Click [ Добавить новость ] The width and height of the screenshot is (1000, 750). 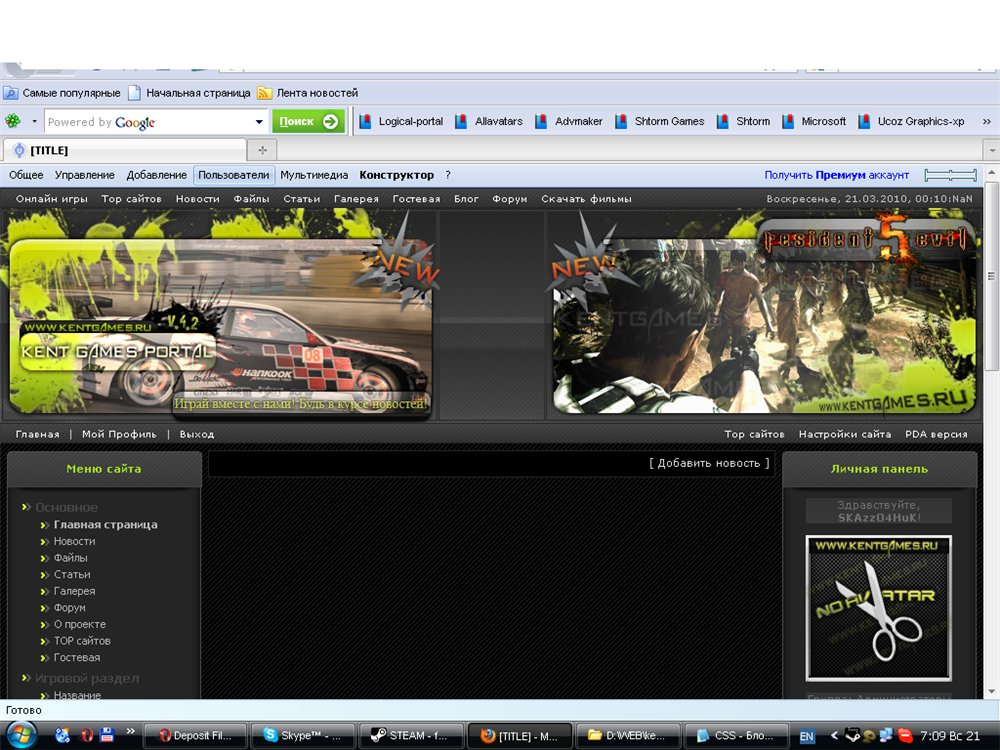709,464
